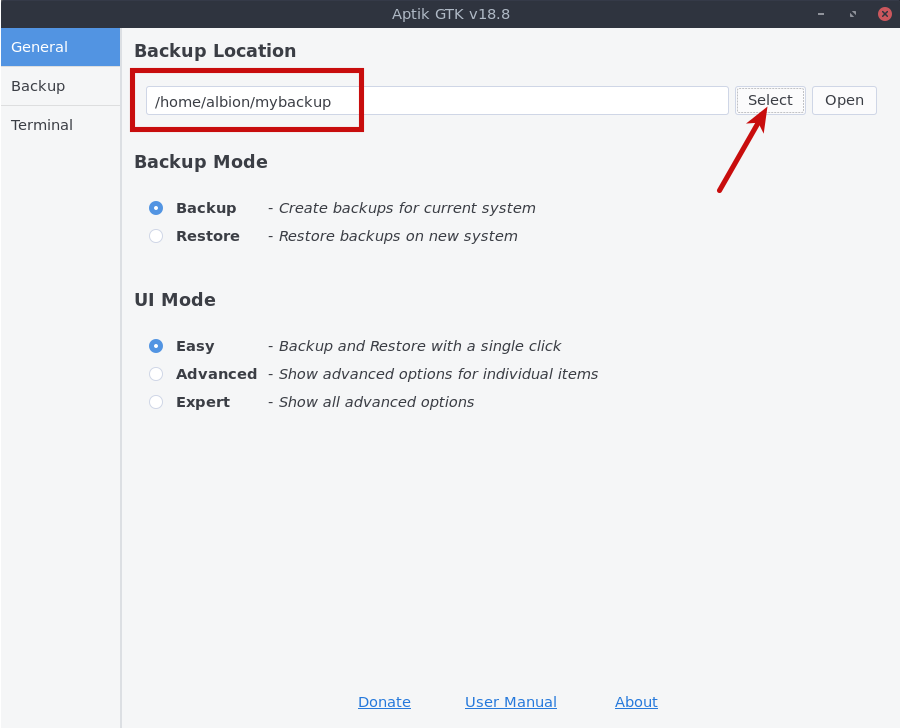900x728 pixels.
Task: Go to the Terminal sidebar tab
Action: [x=60, y=125]
